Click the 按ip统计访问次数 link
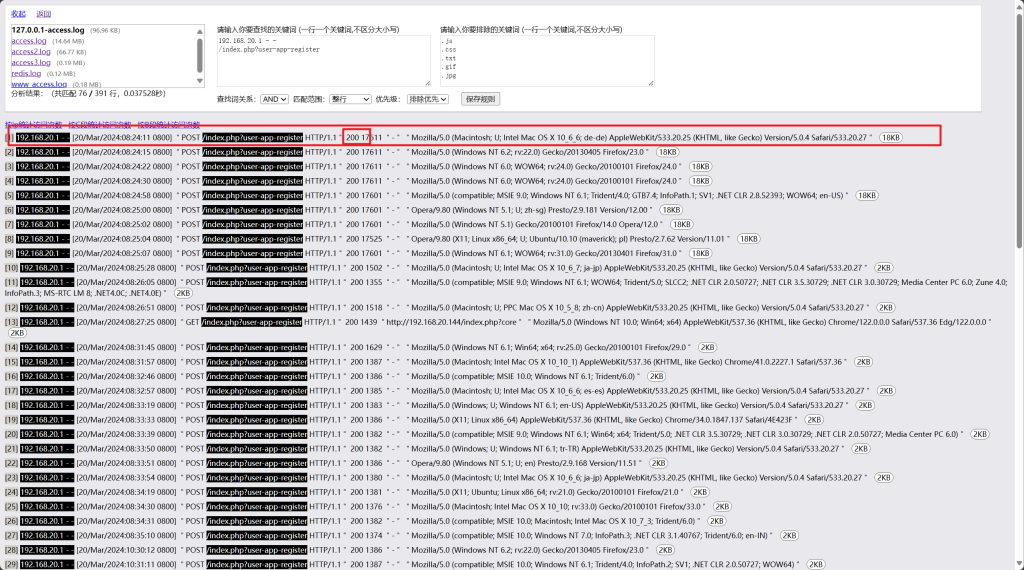This screenshot has width=1024, height=570. coord(33,125)
